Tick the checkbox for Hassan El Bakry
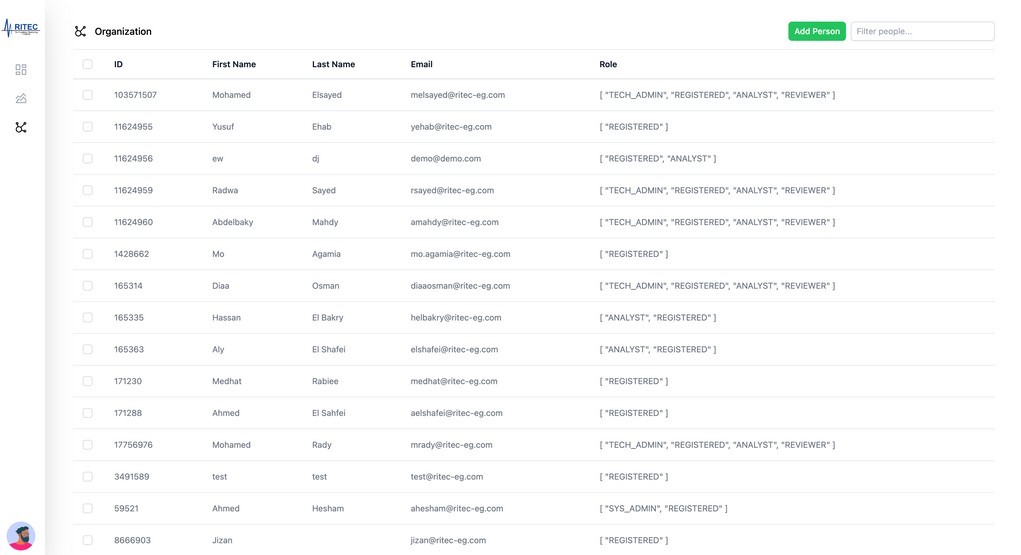 pos(88,318)
